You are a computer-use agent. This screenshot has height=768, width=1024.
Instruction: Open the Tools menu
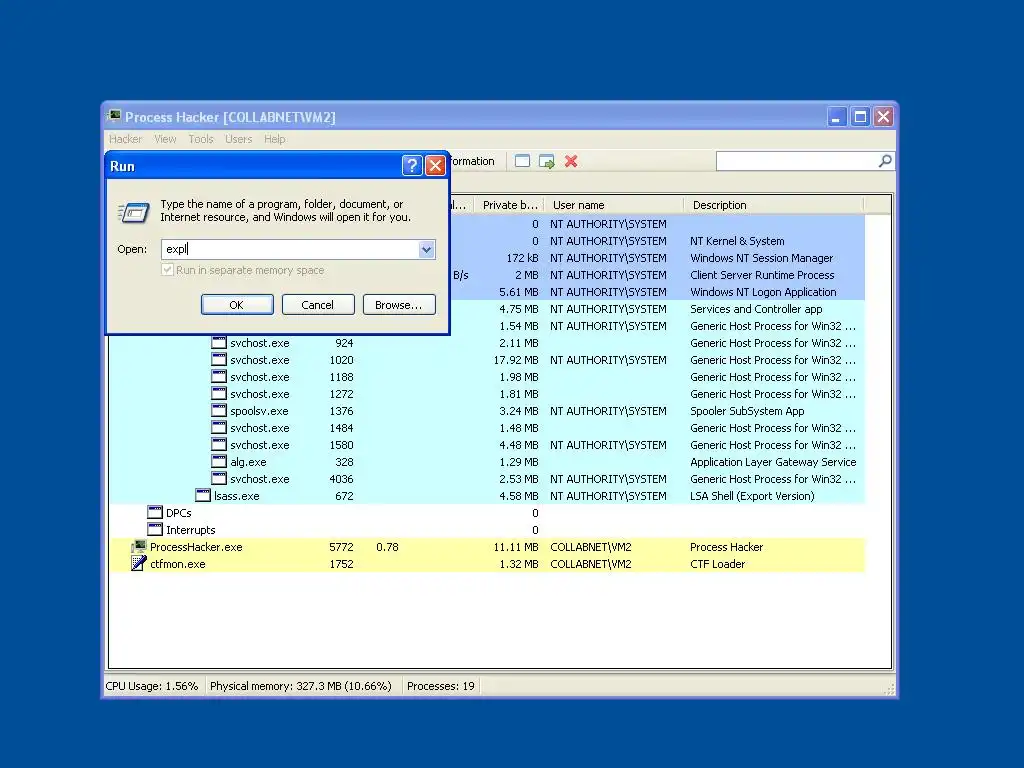(201, 139)
